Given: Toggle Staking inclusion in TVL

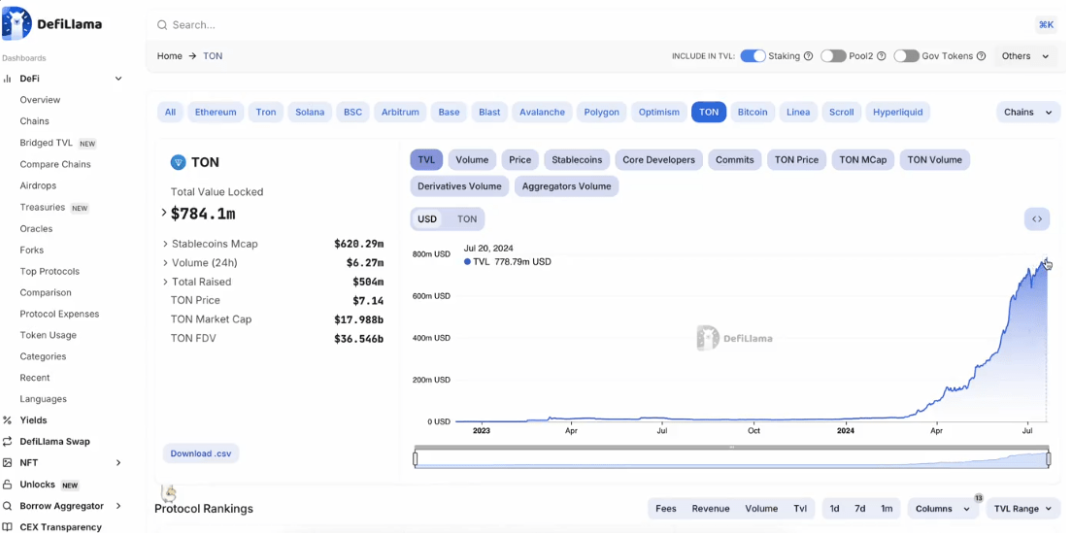Looking at the screenshot, I should tap(753, 56).
